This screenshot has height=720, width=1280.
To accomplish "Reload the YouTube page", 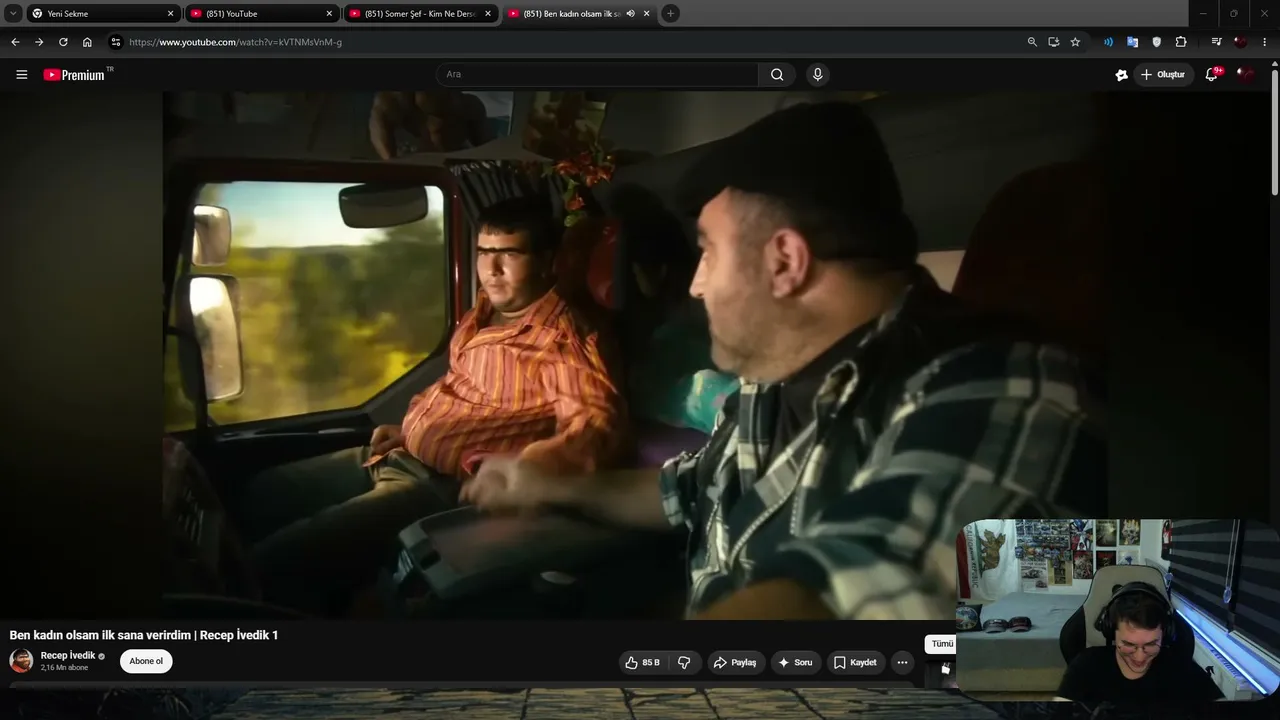I will (63, 42).
